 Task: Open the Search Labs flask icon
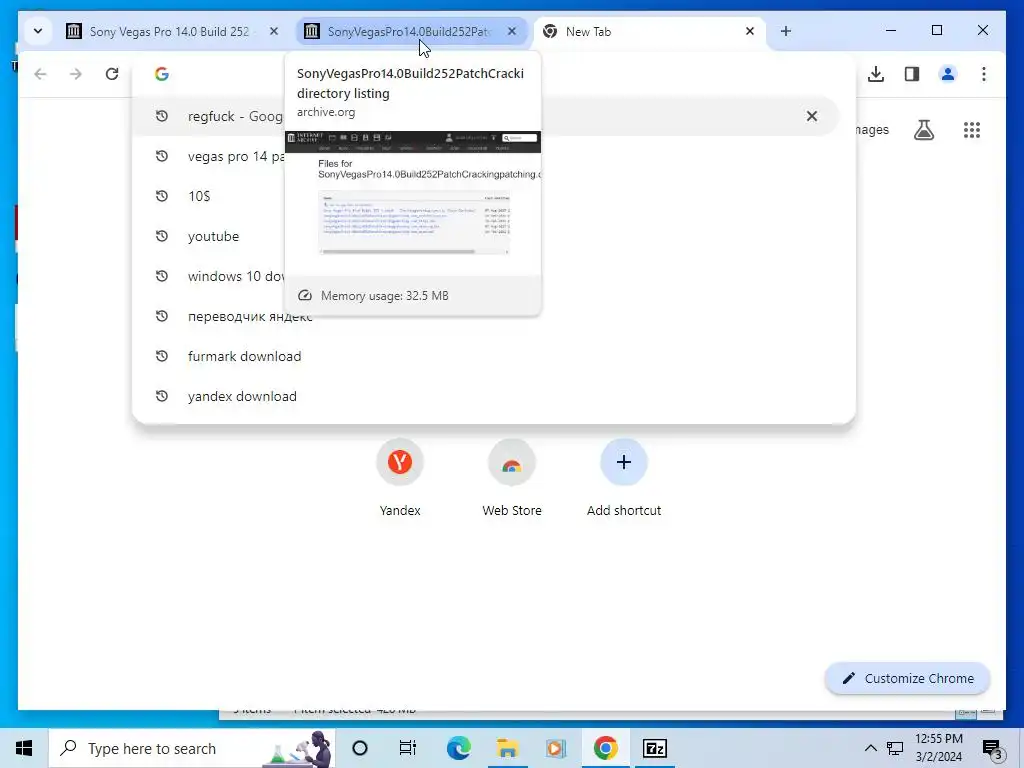click(x=923, y=130)
